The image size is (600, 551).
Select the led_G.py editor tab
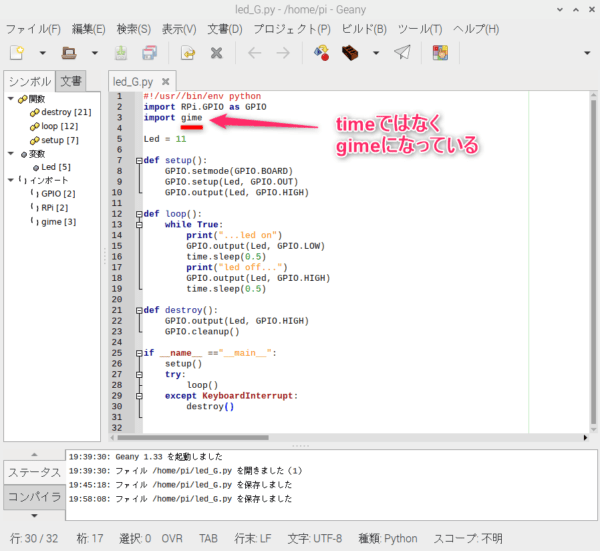click(x=133, y=82)
